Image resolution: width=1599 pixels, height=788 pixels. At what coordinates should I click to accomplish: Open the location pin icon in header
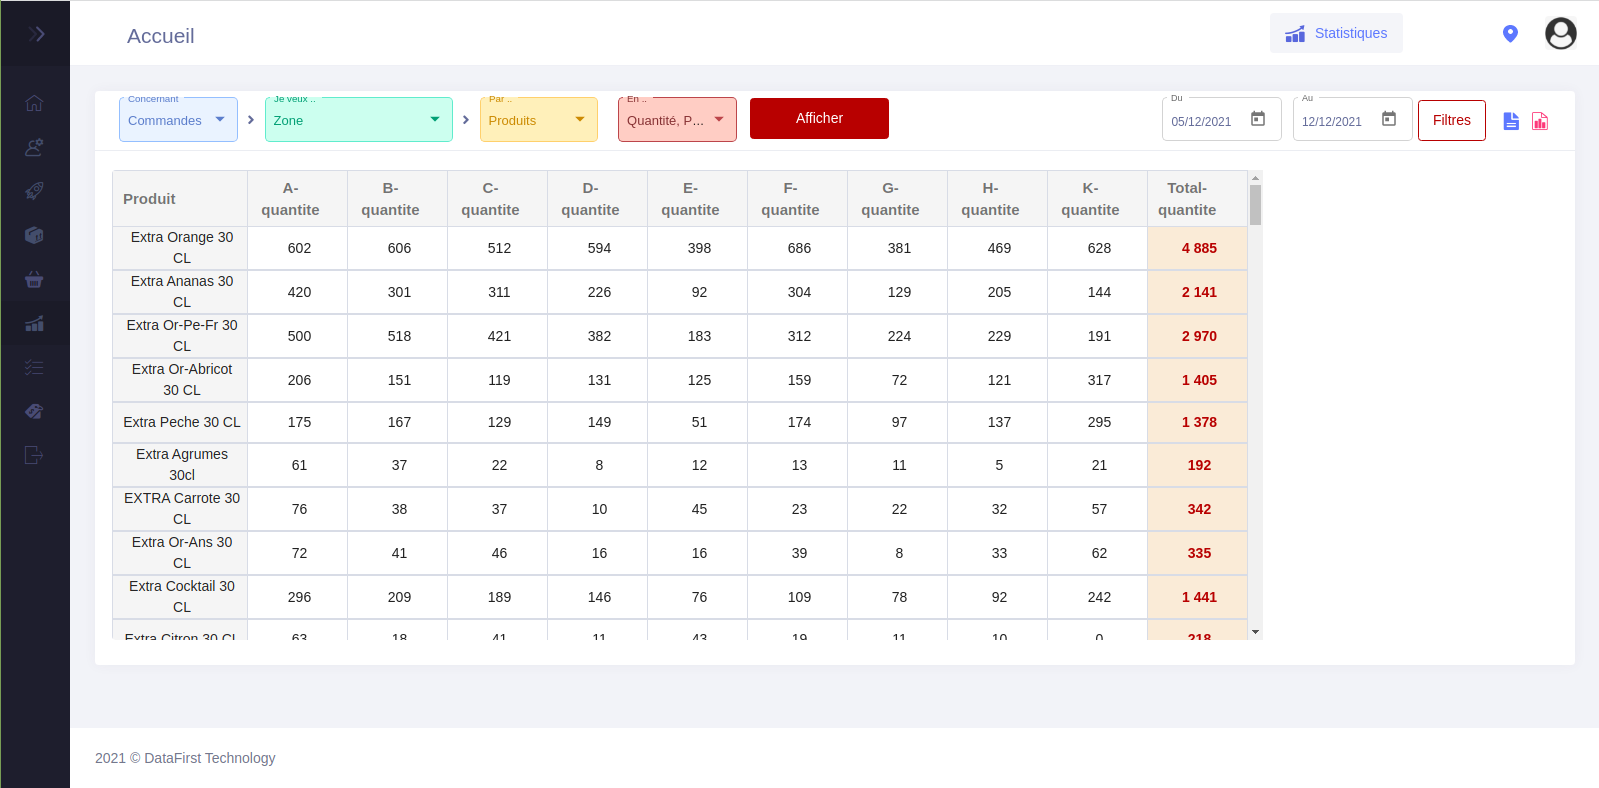[1510, 34]
